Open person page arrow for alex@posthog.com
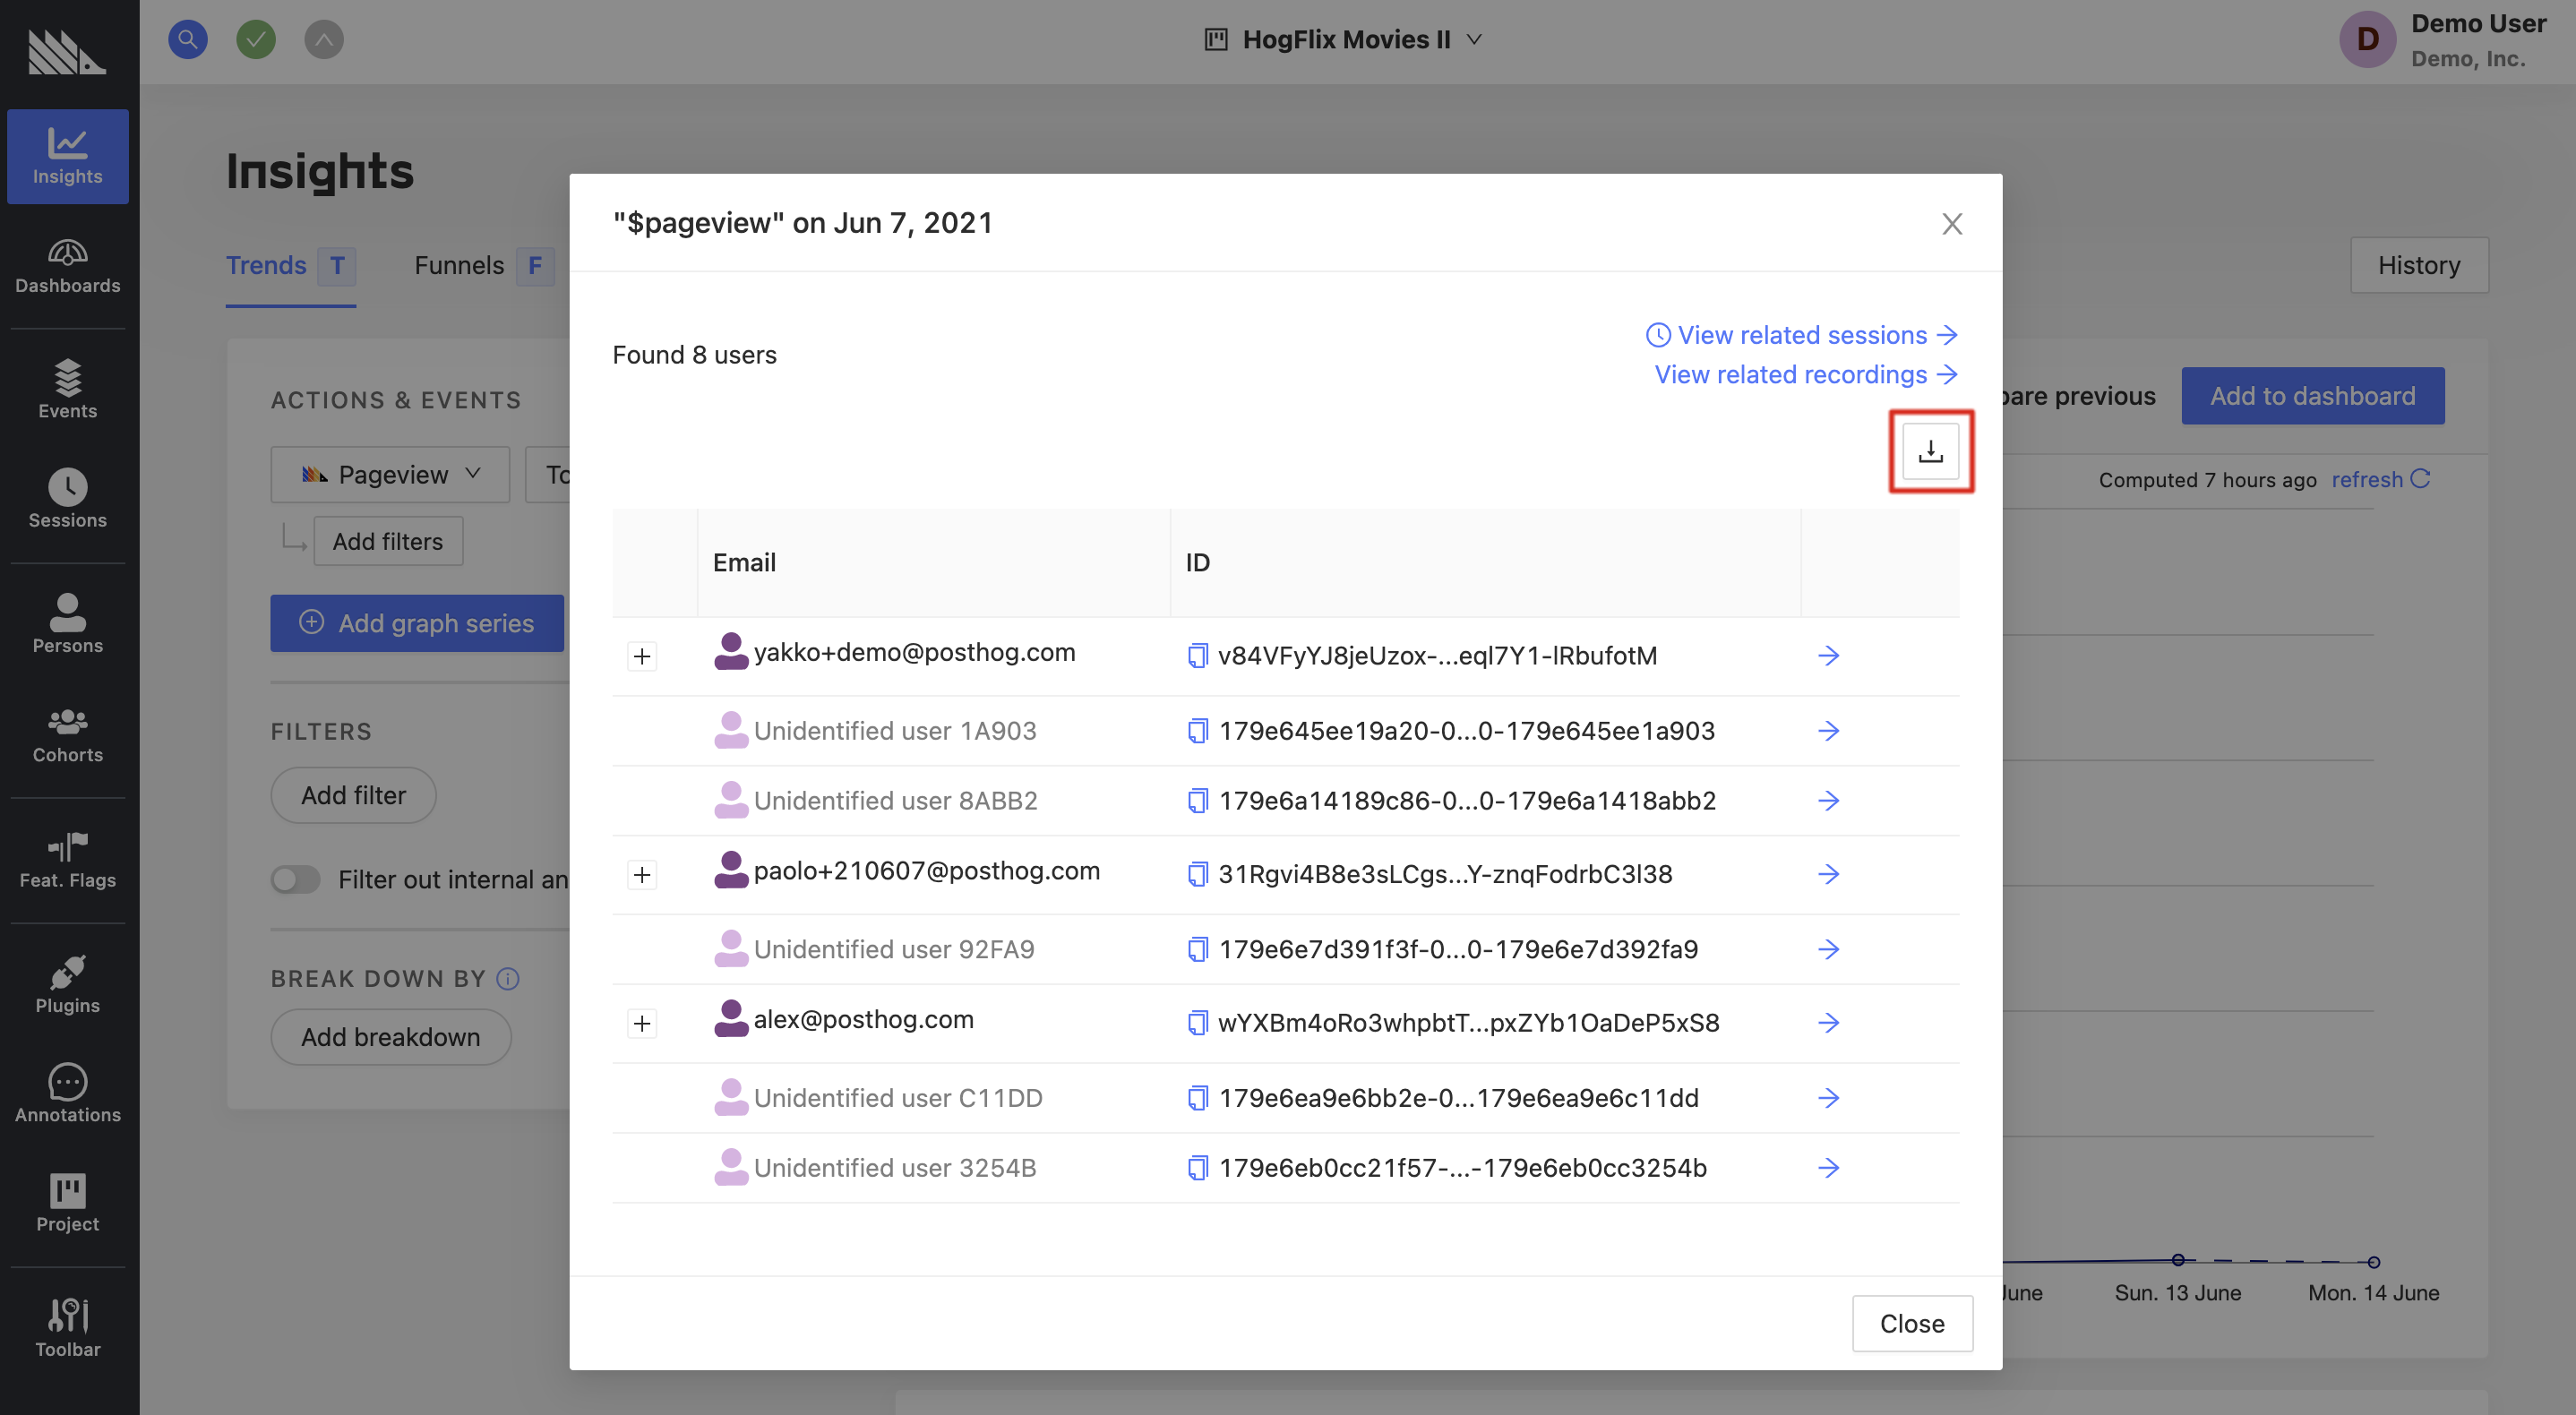Image resolution: width=2576 pixels, height=1415 pixels. click(1829, 1023)
